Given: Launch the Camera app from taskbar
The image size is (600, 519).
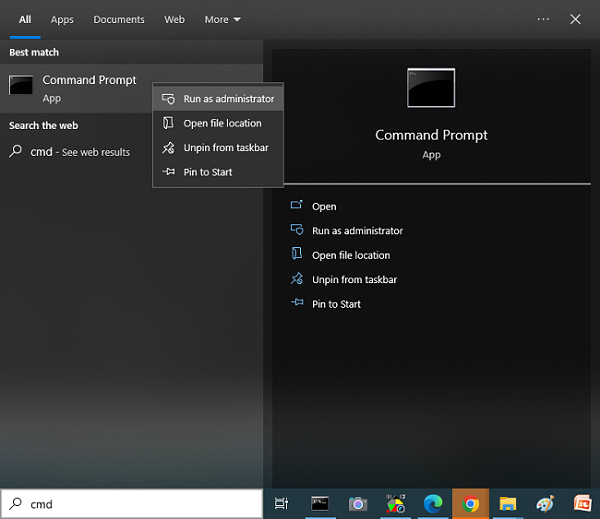Looking at the screenshot, I should click(x=357, y=504).
